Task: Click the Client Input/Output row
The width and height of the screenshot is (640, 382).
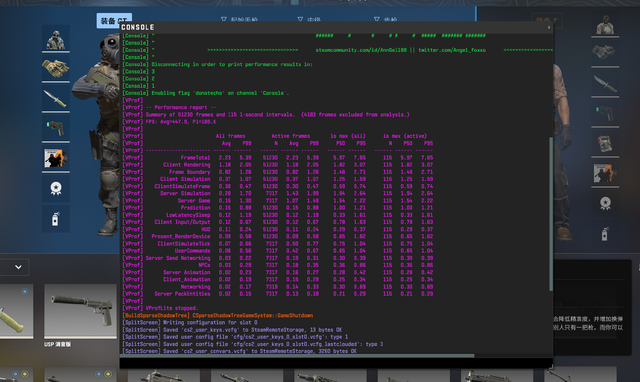Action: [278, 222]
